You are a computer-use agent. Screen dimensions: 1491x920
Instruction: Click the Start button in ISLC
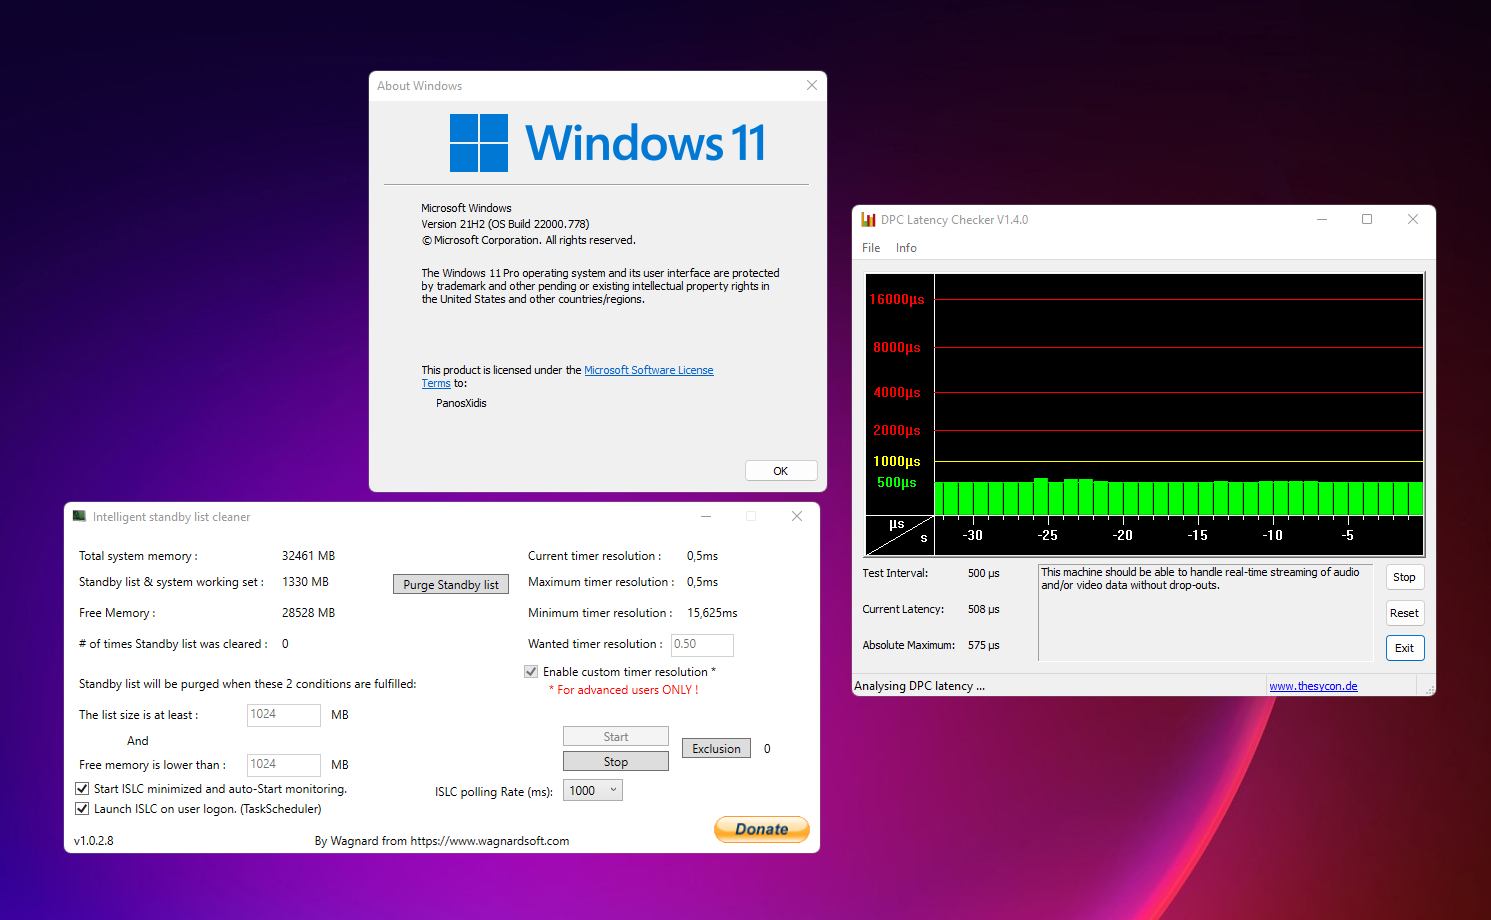[616, 737]
